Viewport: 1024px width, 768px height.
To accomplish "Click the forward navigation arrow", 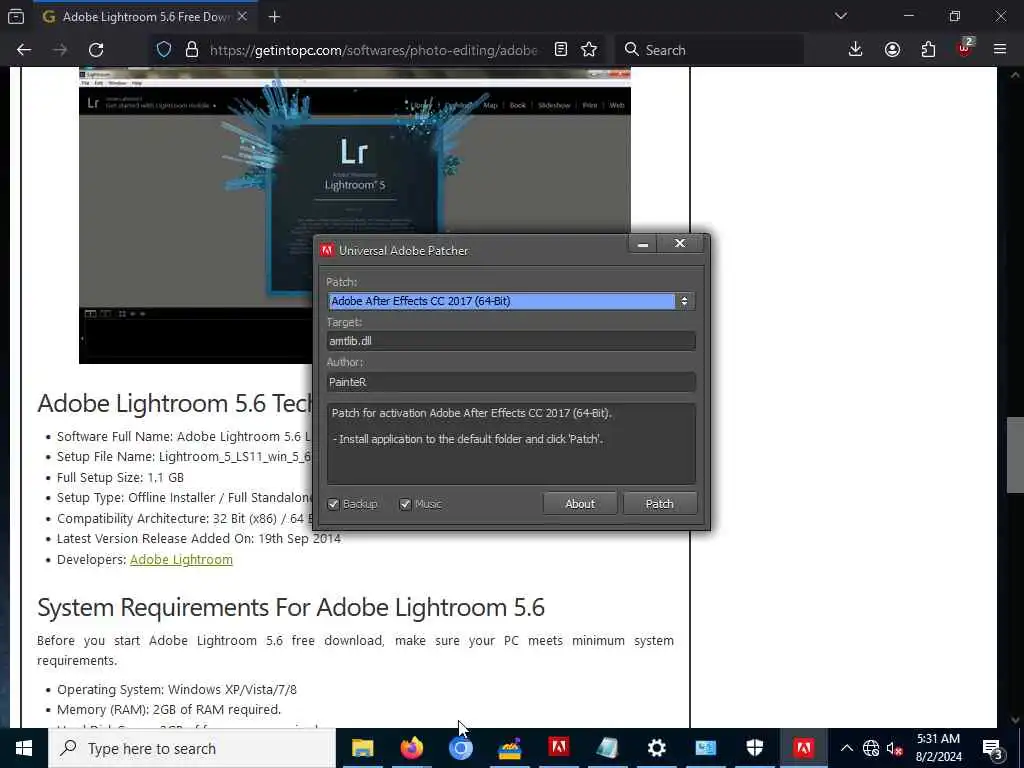I will pyautogui.click(x=60, y=50).
